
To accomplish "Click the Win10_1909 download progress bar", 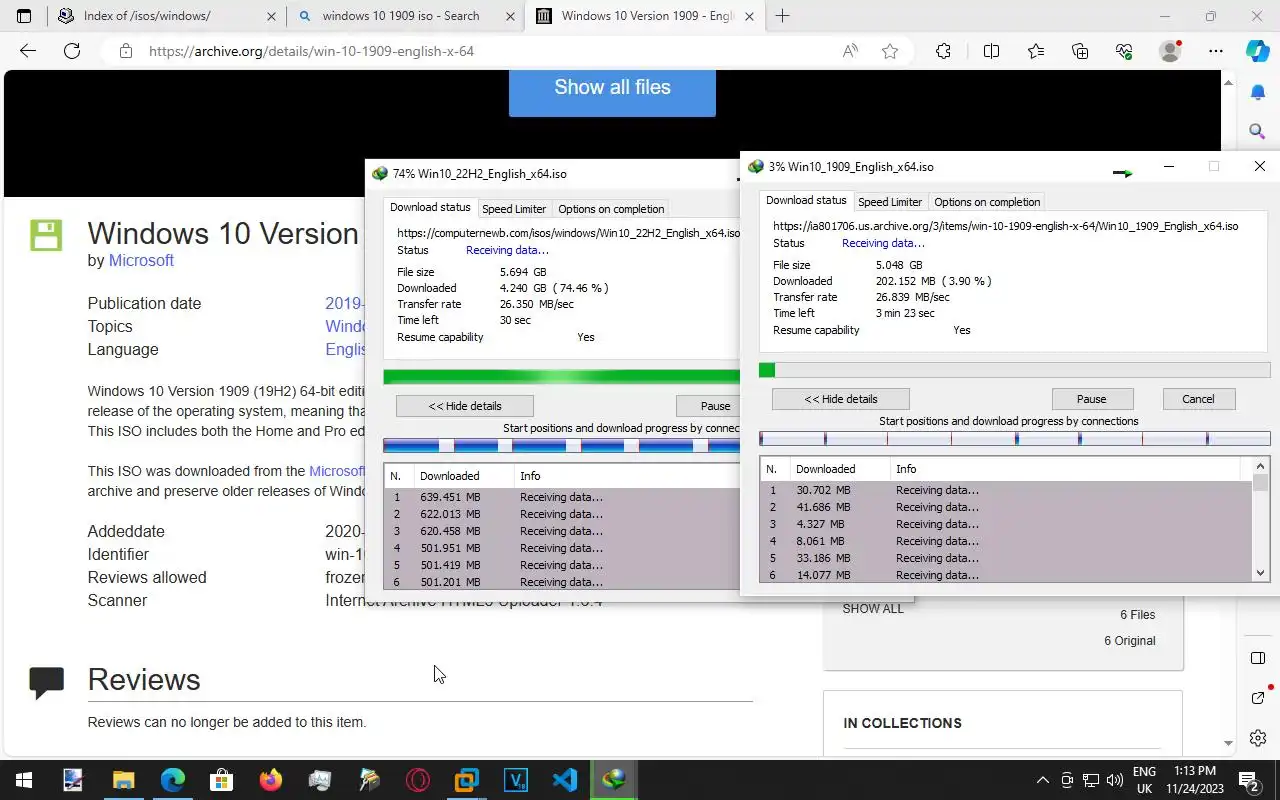I will point(1014,370).
